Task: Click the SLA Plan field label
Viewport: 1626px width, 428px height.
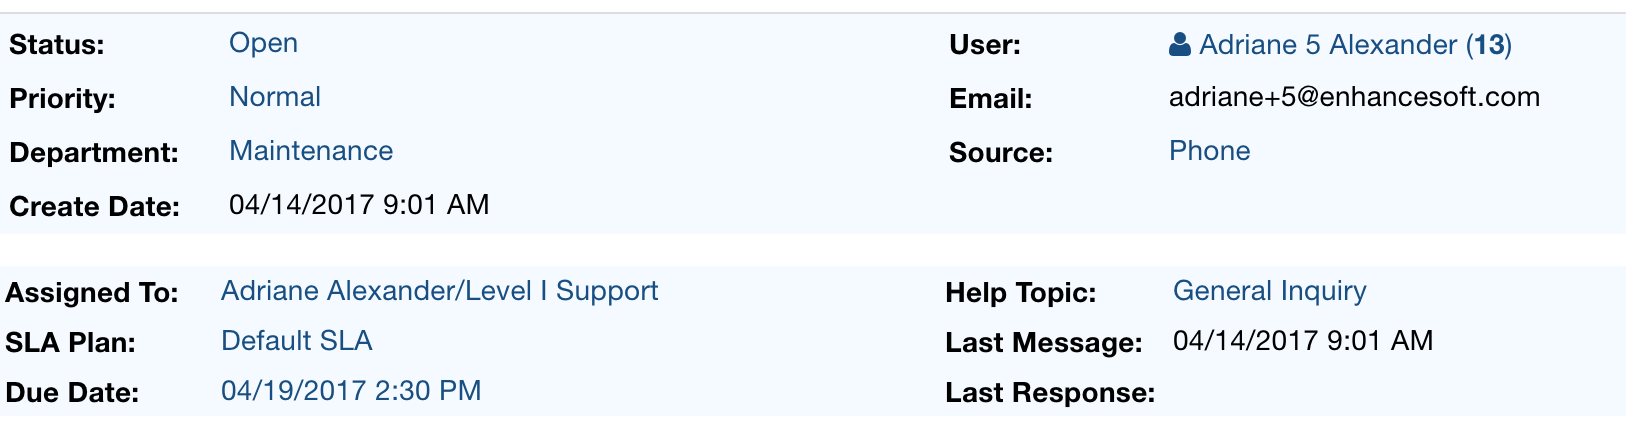Action: pyautogui.click(x=70, y=343)
